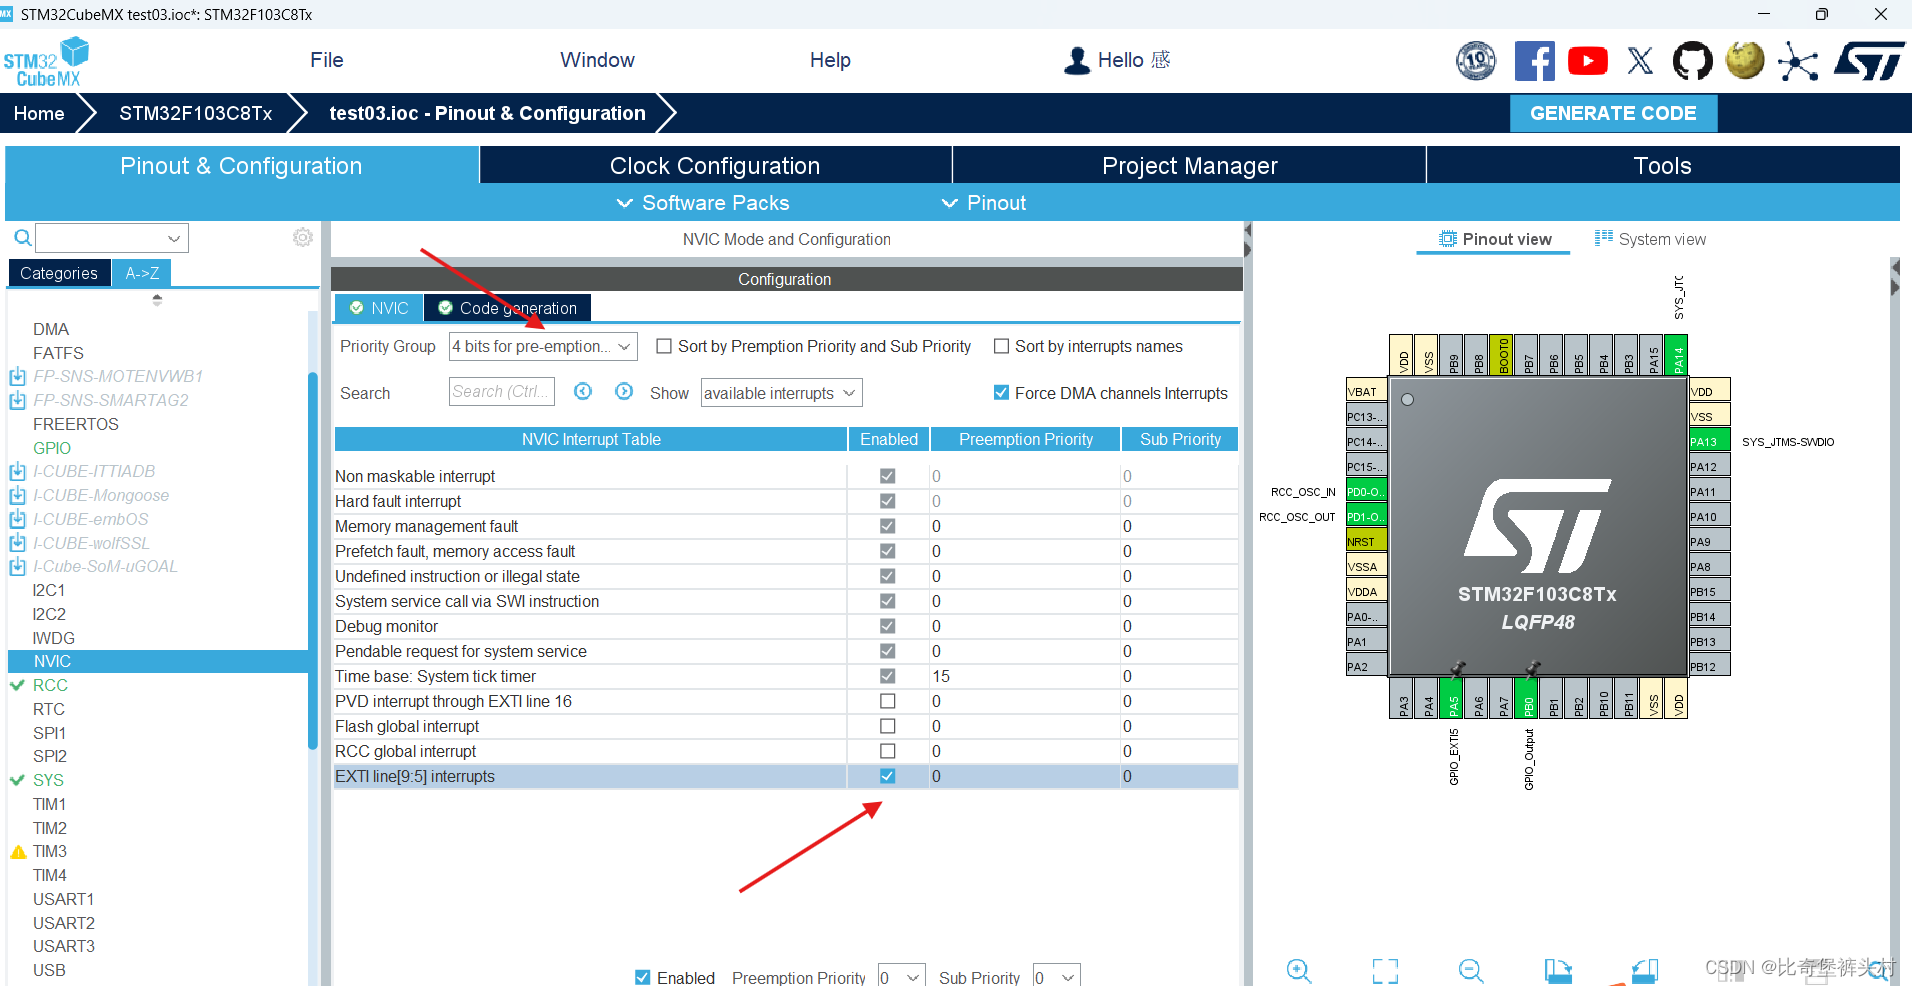Viewport: 1912px width, 986px height.
Task: Go to previous search result arrow
Action: click(x=583, y=392)
